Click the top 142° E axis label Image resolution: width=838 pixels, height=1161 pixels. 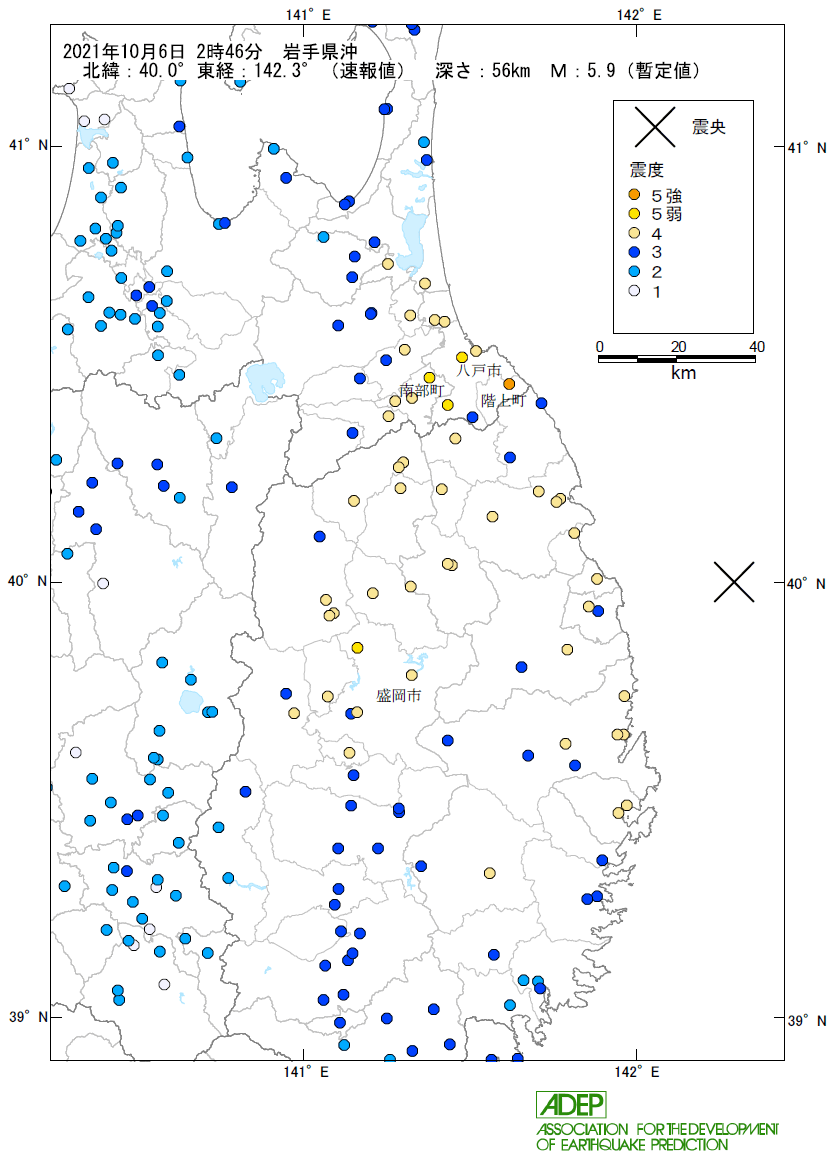point(639,14)
